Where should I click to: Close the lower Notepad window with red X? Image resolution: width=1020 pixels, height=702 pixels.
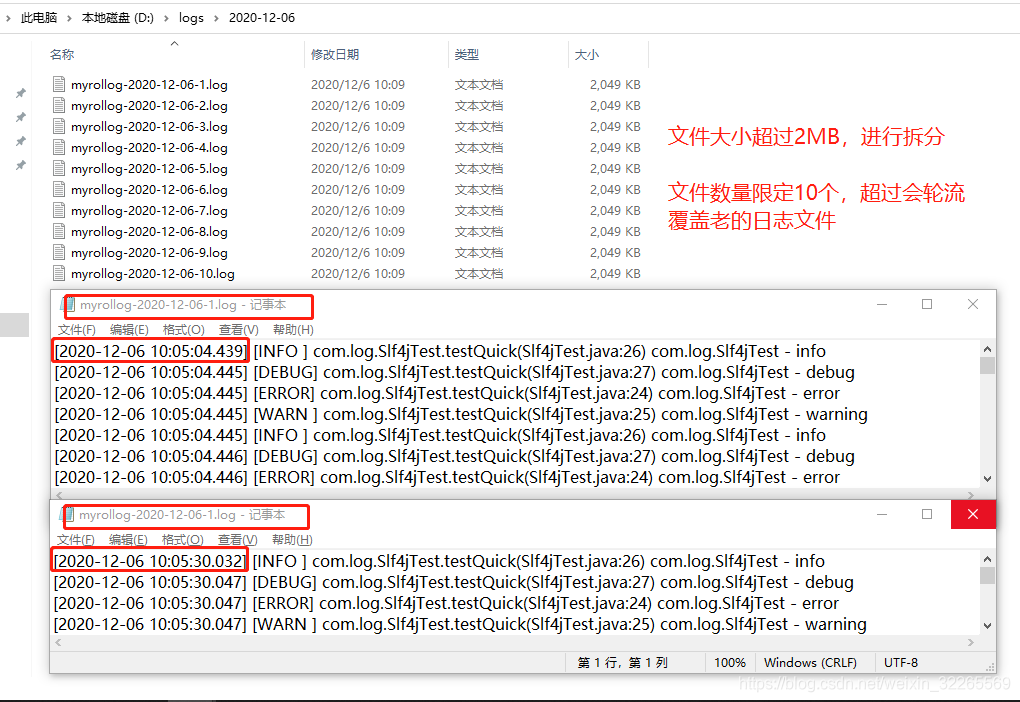[973, 515]
